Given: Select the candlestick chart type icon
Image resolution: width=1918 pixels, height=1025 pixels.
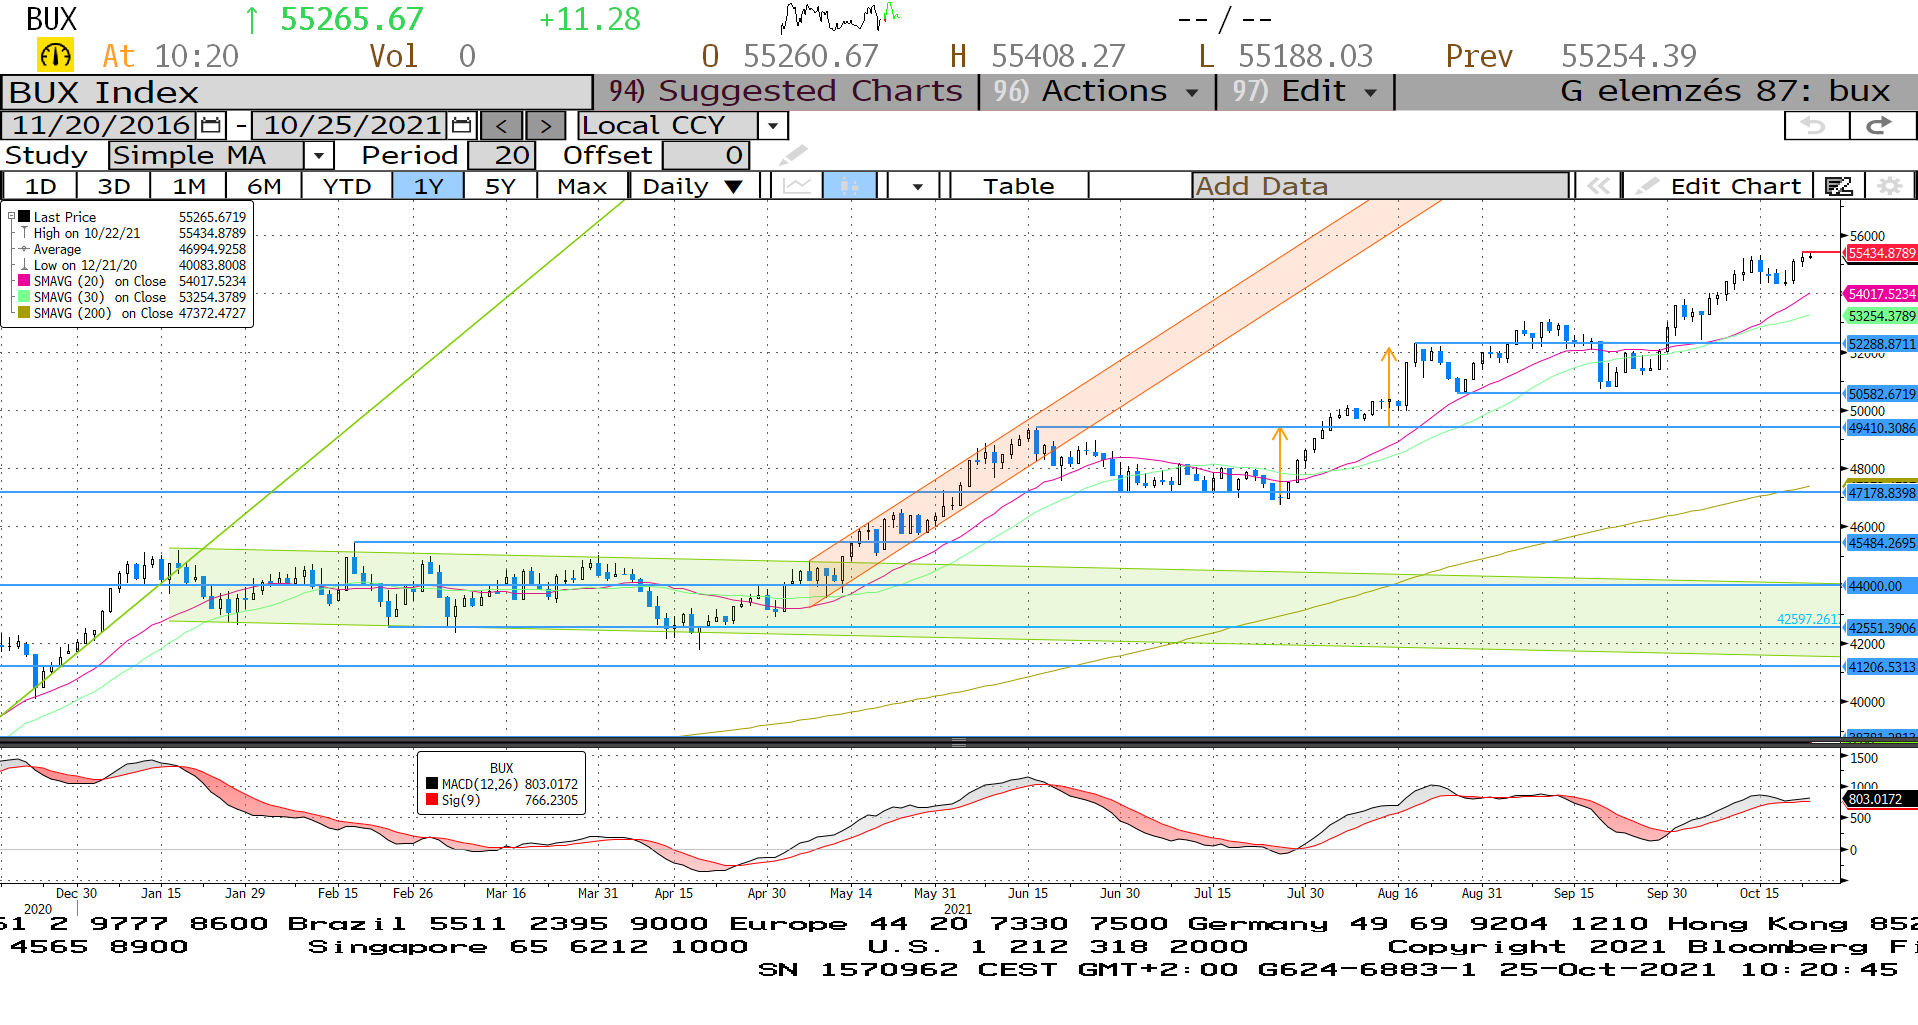Looking at the screenshot, I should pyautogui.click(x=850, y=186).
